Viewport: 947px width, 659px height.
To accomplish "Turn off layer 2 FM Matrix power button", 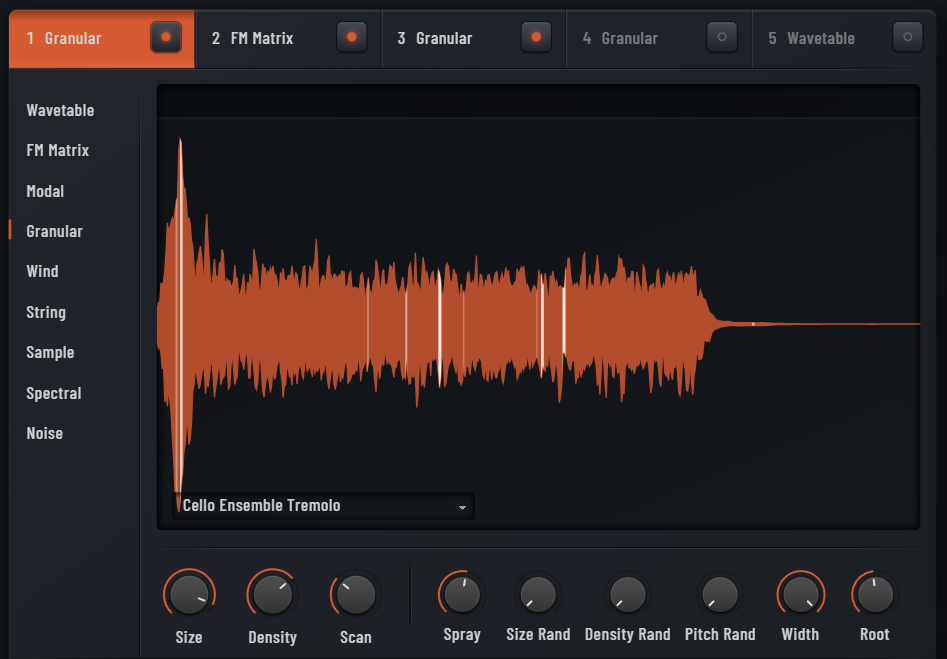I will click(352, 37).
